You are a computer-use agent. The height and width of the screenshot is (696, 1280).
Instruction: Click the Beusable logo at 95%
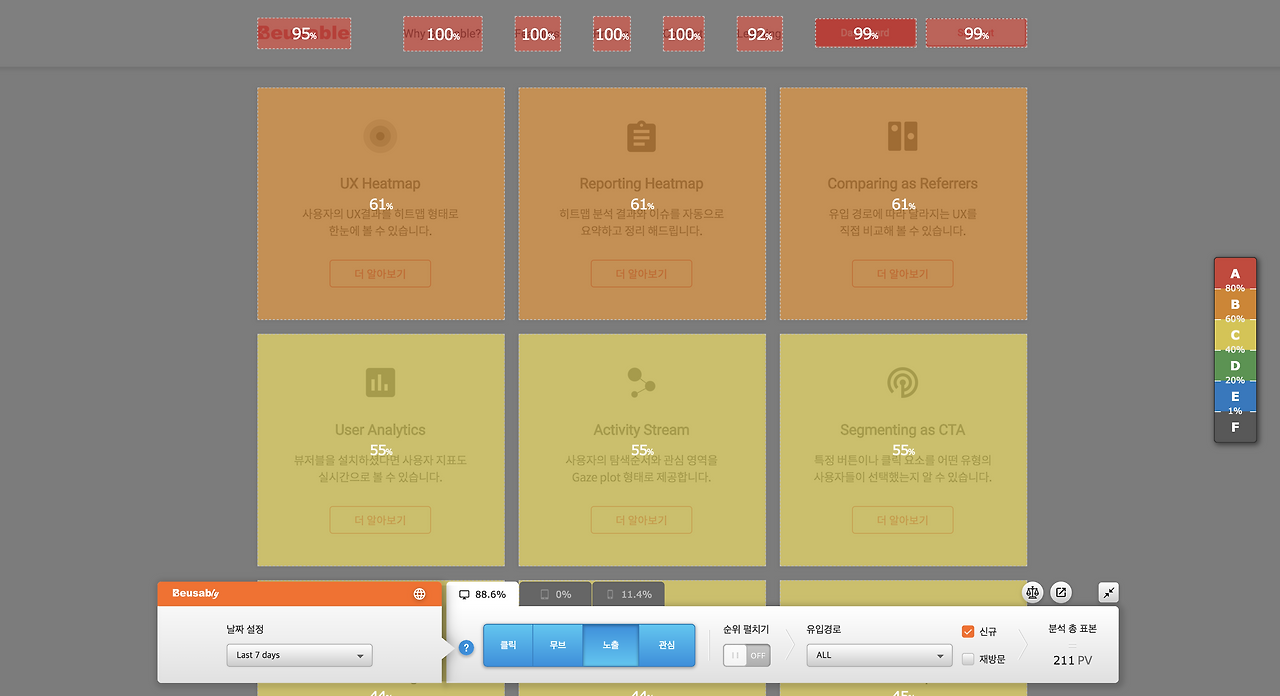coord(304,33)
